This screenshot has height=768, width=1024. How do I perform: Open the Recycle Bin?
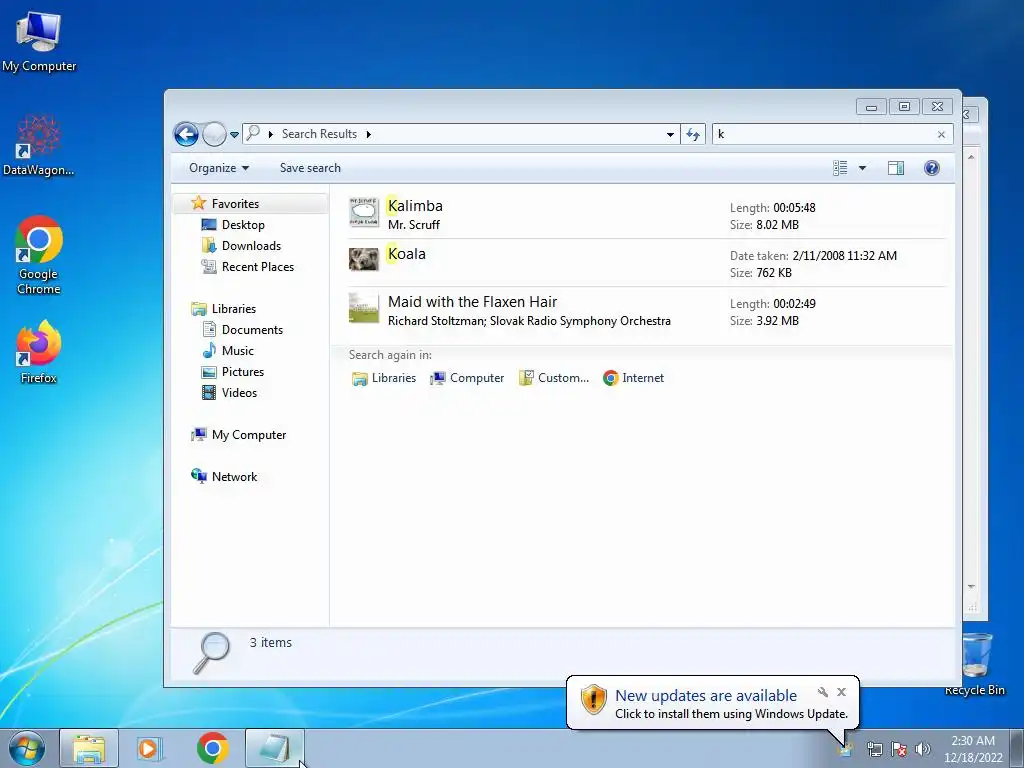[x=975, y=664]
